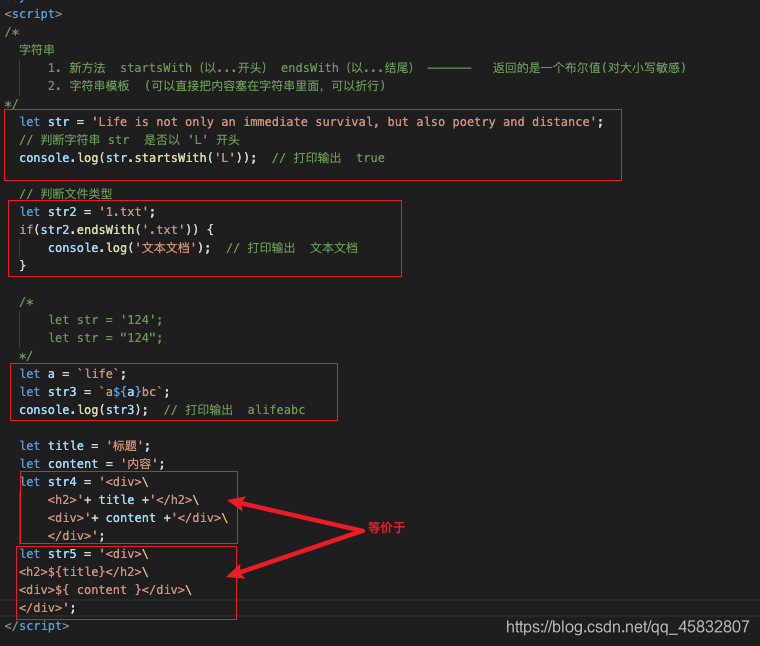Click the line let str2 = '1.txt'

point(87,212)
